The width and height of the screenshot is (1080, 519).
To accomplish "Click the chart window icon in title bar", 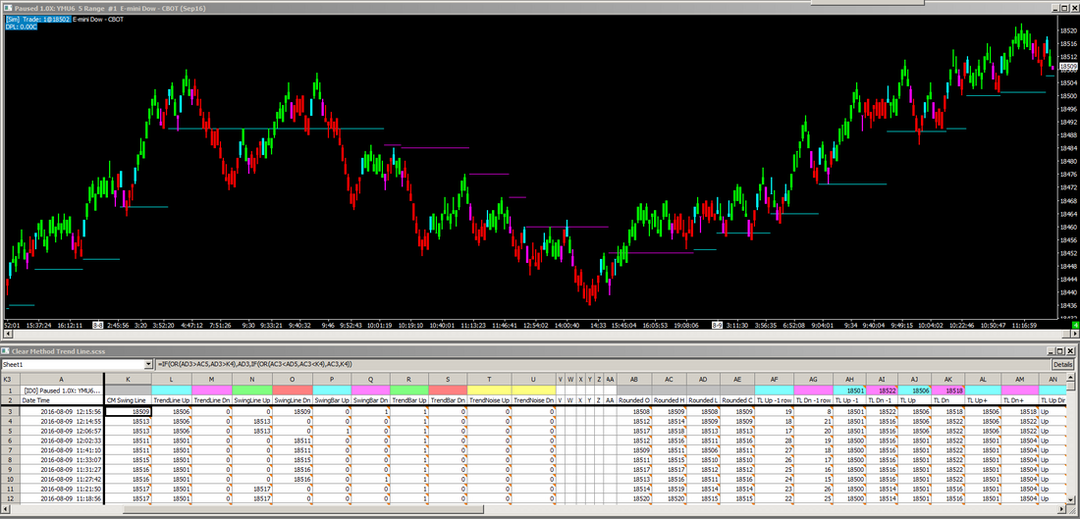I will [x=6, y=6].
